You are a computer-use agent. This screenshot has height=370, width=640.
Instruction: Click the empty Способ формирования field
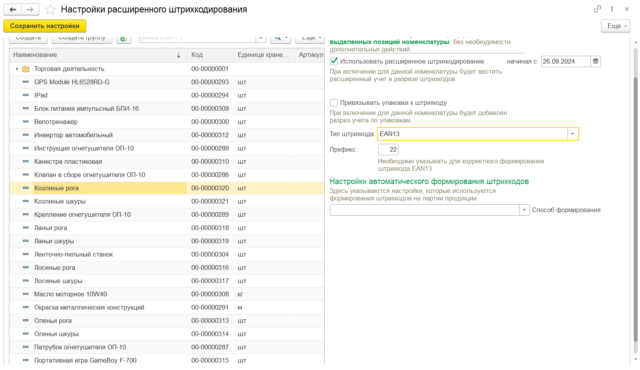coord(424,210)
